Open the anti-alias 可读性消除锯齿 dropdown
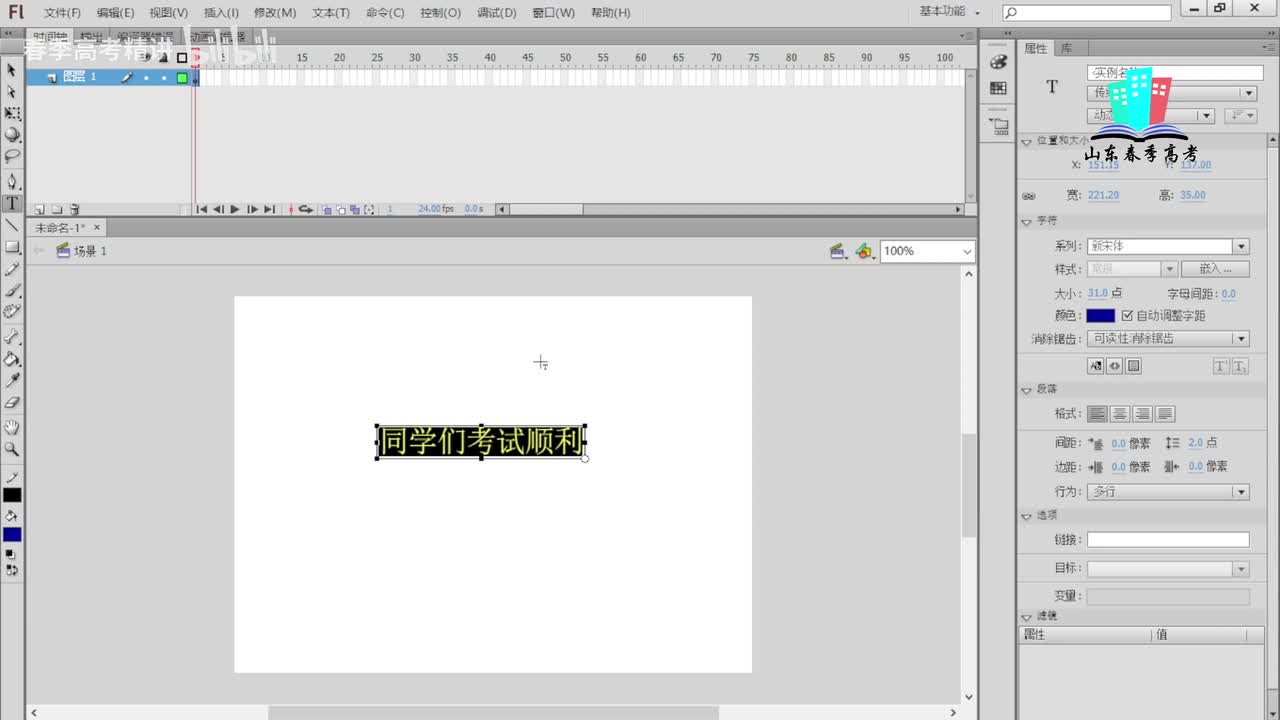The height and width of the screenshot is (720, 1280). point(1168,339)
